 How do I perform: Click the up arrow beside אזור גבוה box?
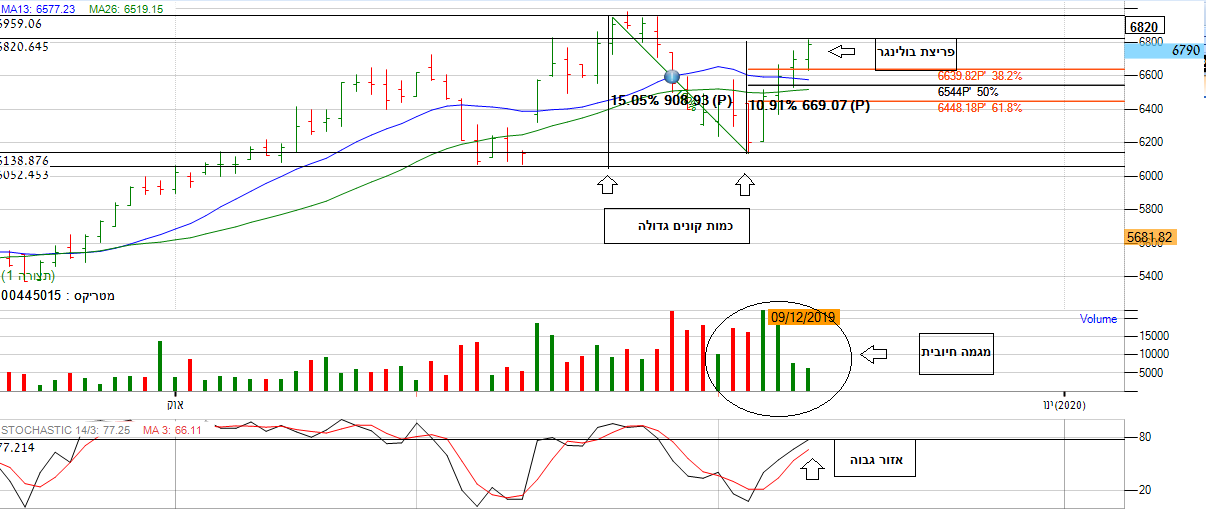tap(812, 467)
